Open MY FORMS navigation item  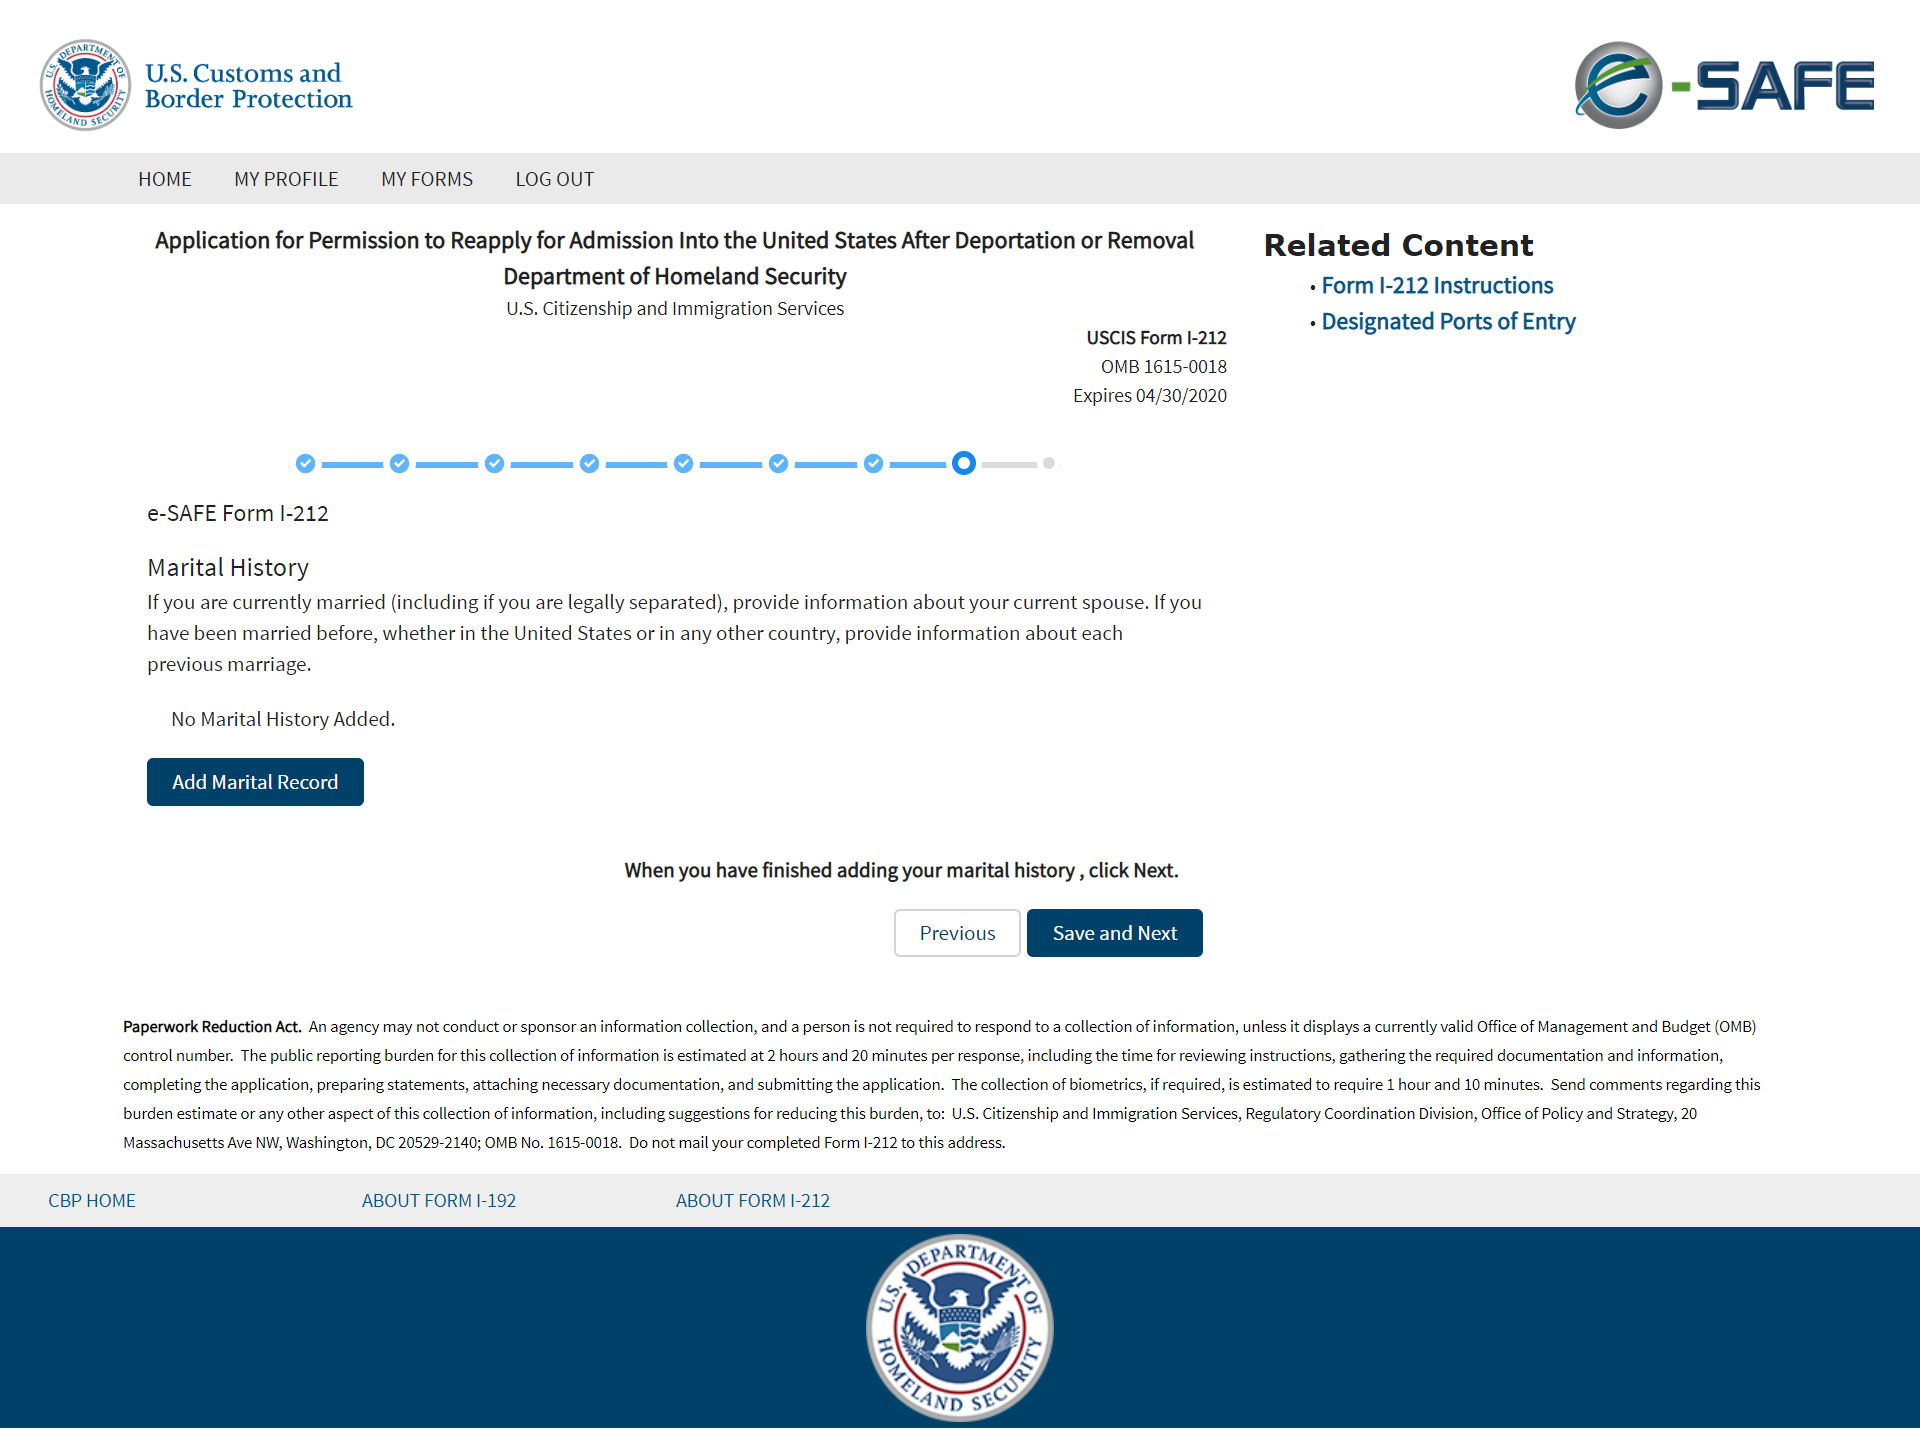point(427,179)
